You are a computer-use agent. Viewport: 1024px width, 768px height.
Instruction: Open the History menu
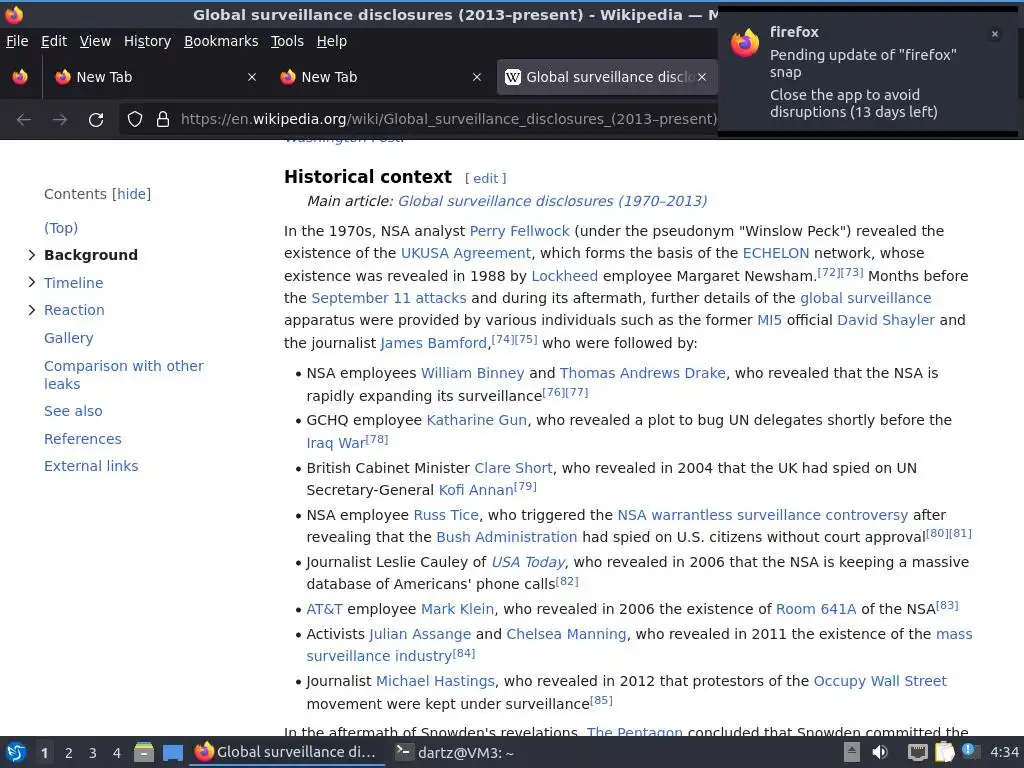pyautogui.click(x=147, y=41)
